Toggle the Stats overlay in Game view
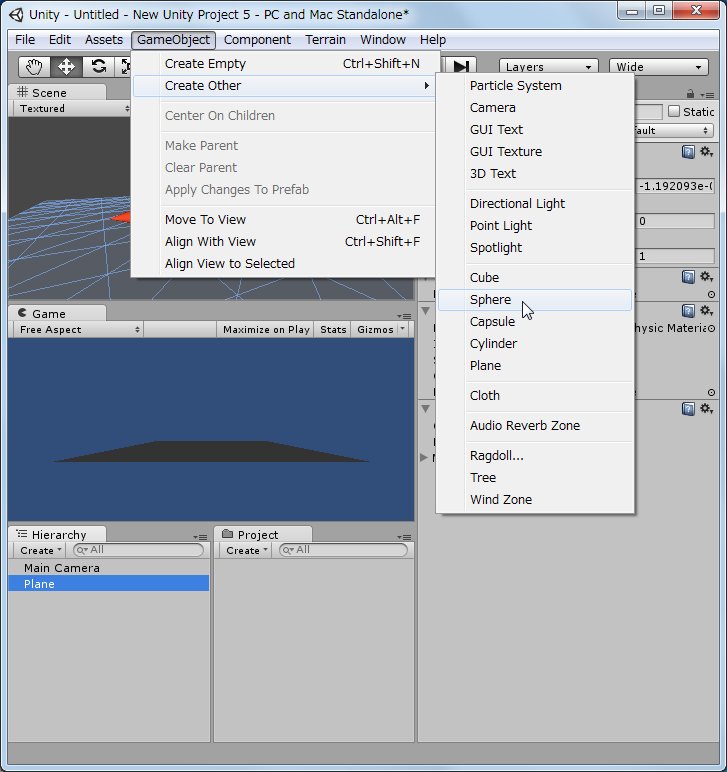Screen dimensions: 727x772 [333, 330]
